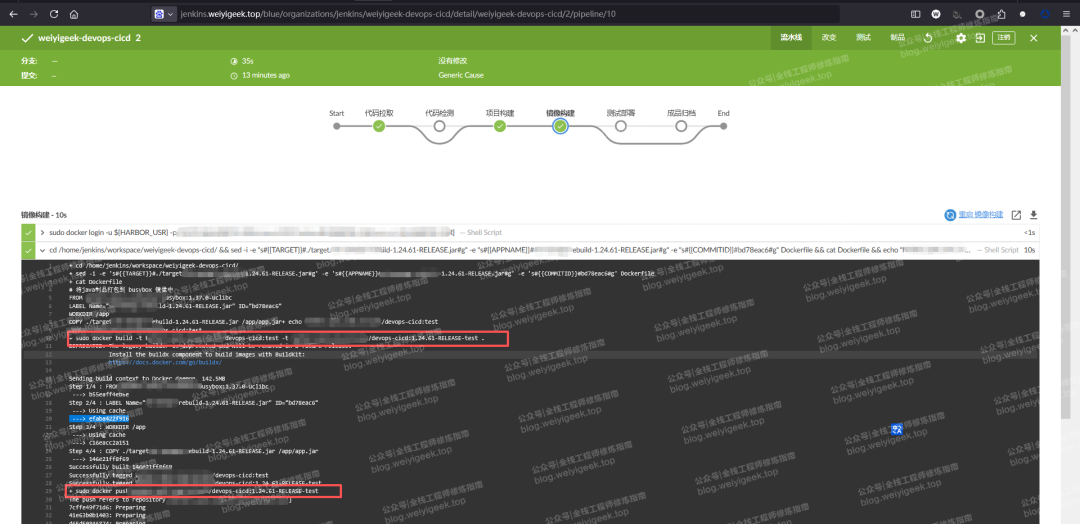Click the 没有修改 text

pos(453,61)
